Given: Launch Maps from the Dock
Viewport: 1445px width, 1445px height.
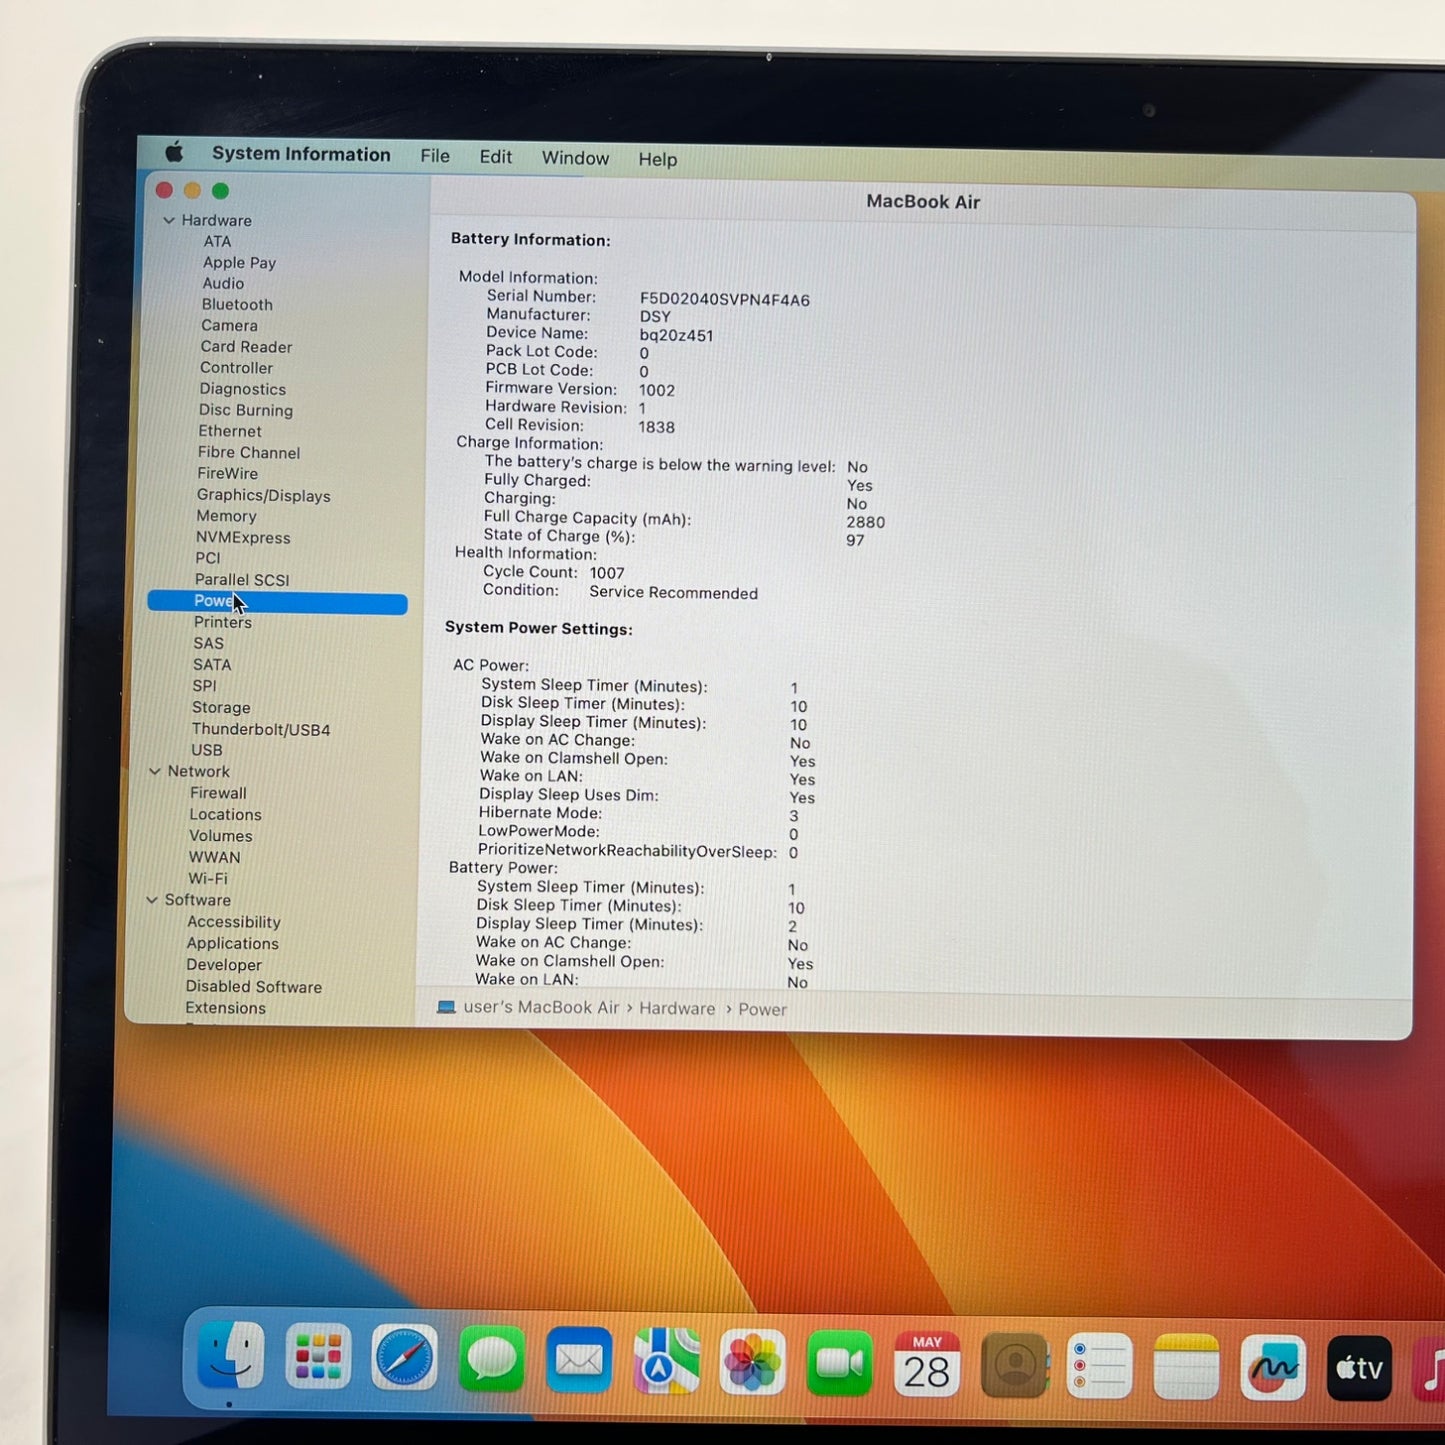Looking at the screenshot, I should coord(666,1361).
